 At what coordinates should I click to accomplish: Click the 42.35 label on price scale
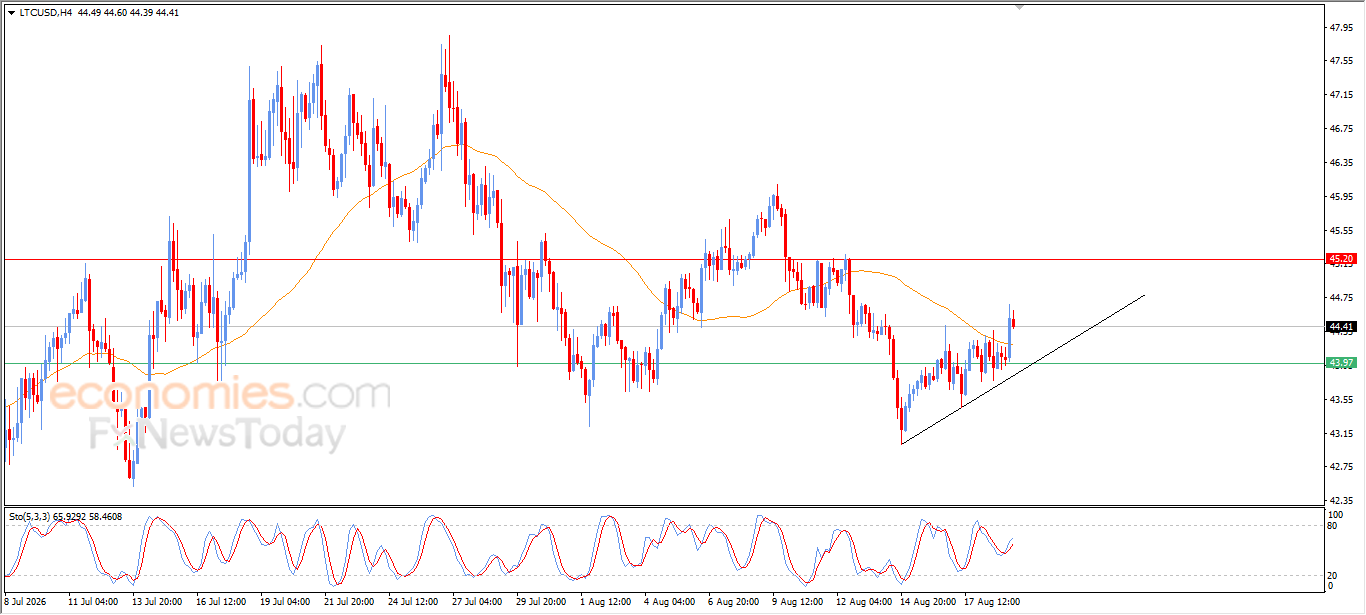1341,499
